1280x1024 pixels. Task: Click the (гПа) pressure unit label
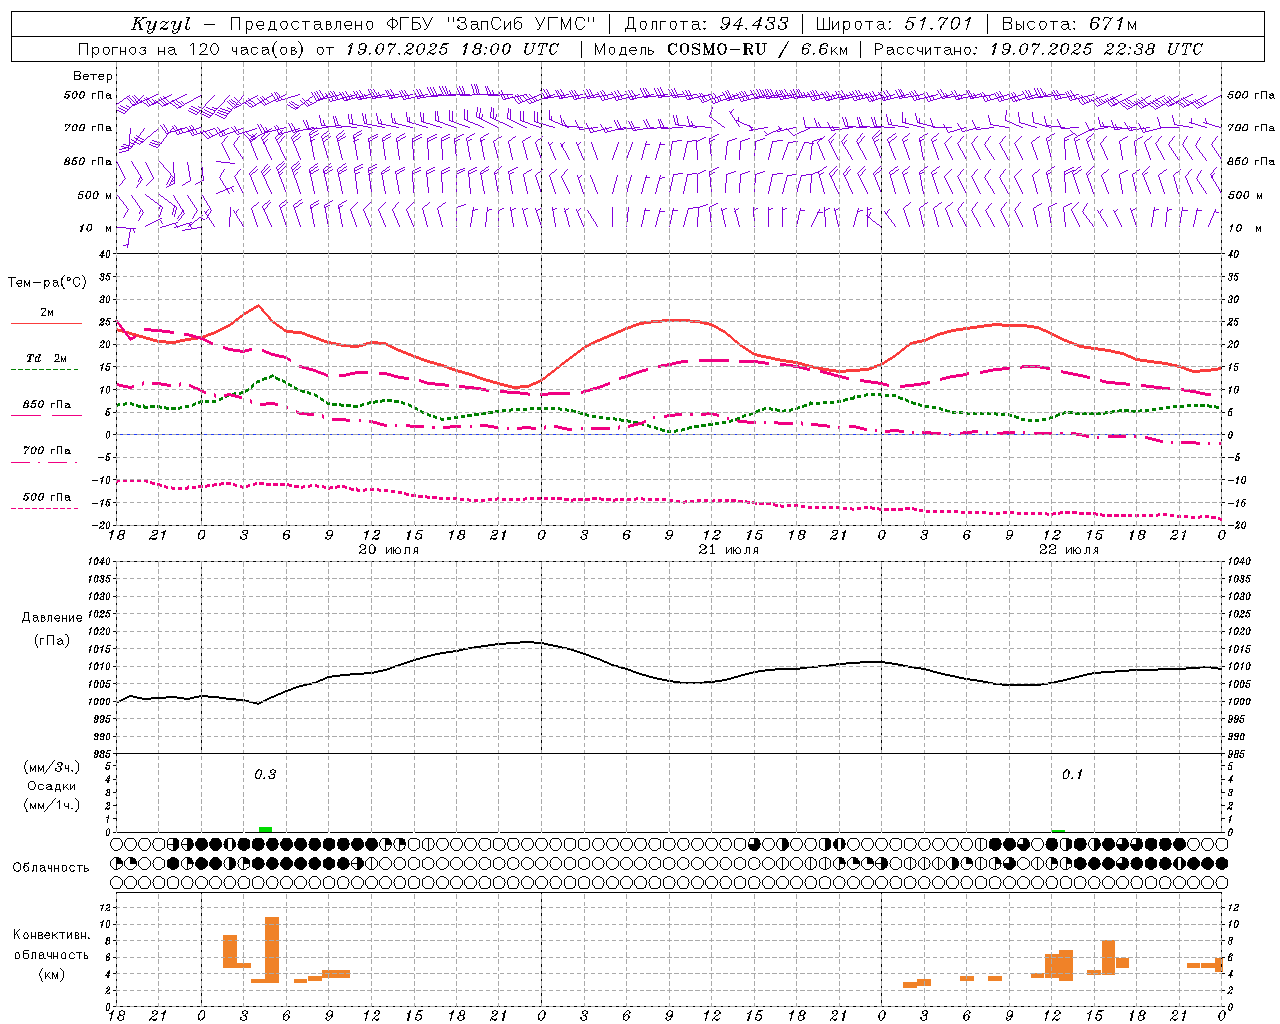click(52, 640)
